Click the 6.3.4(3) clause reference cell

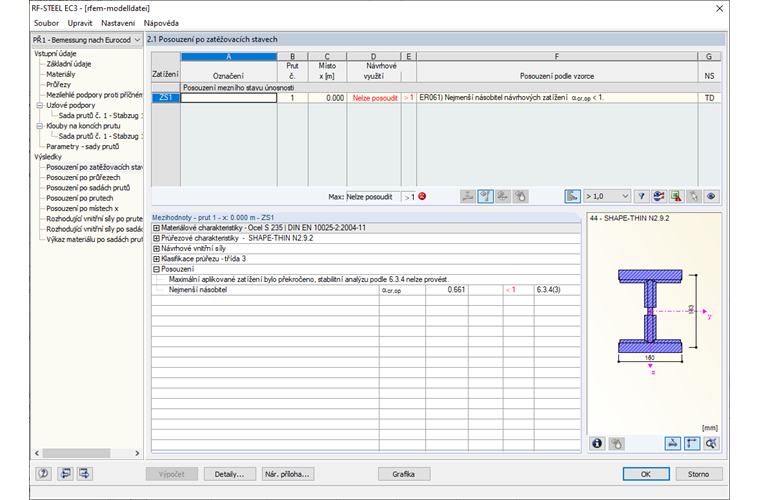click(x=557, y=290)
